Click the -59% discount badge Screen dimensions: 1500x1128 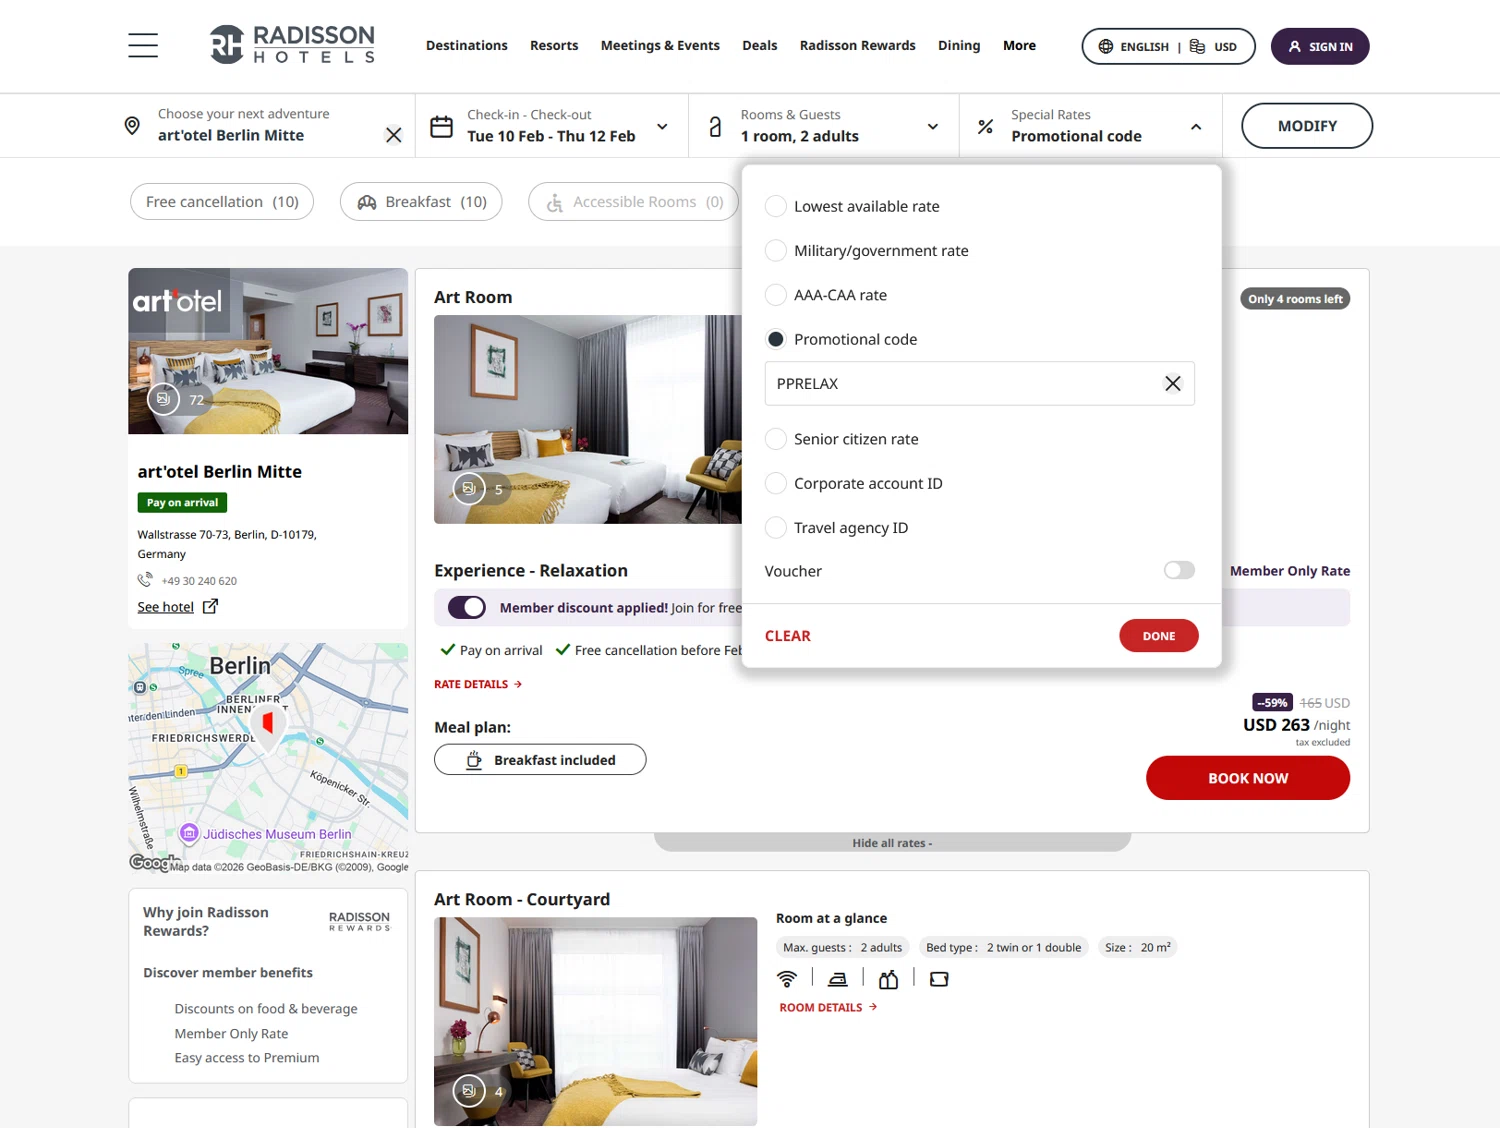pos(1273,702)
